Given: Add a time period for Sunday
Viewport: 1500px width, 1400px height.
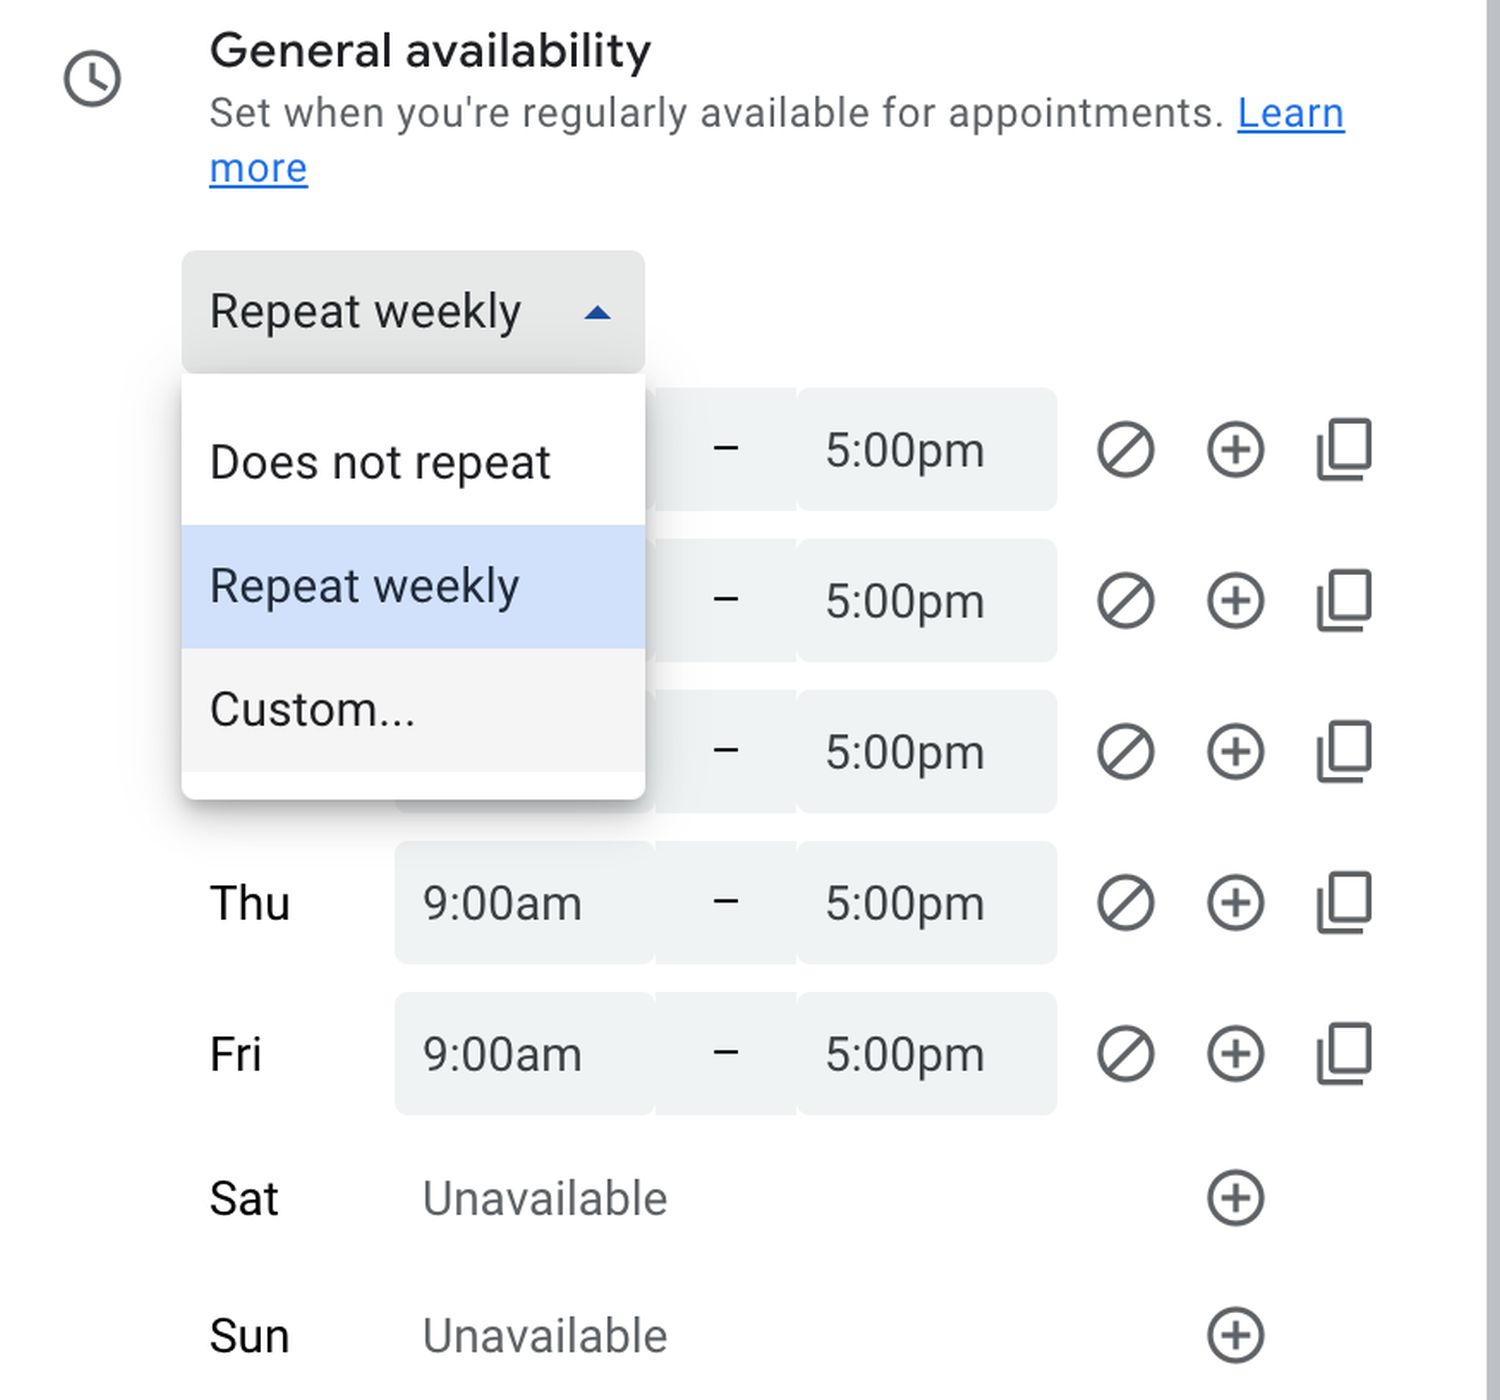Looking at the screenshot, I should click(x=1236, y=1336).
